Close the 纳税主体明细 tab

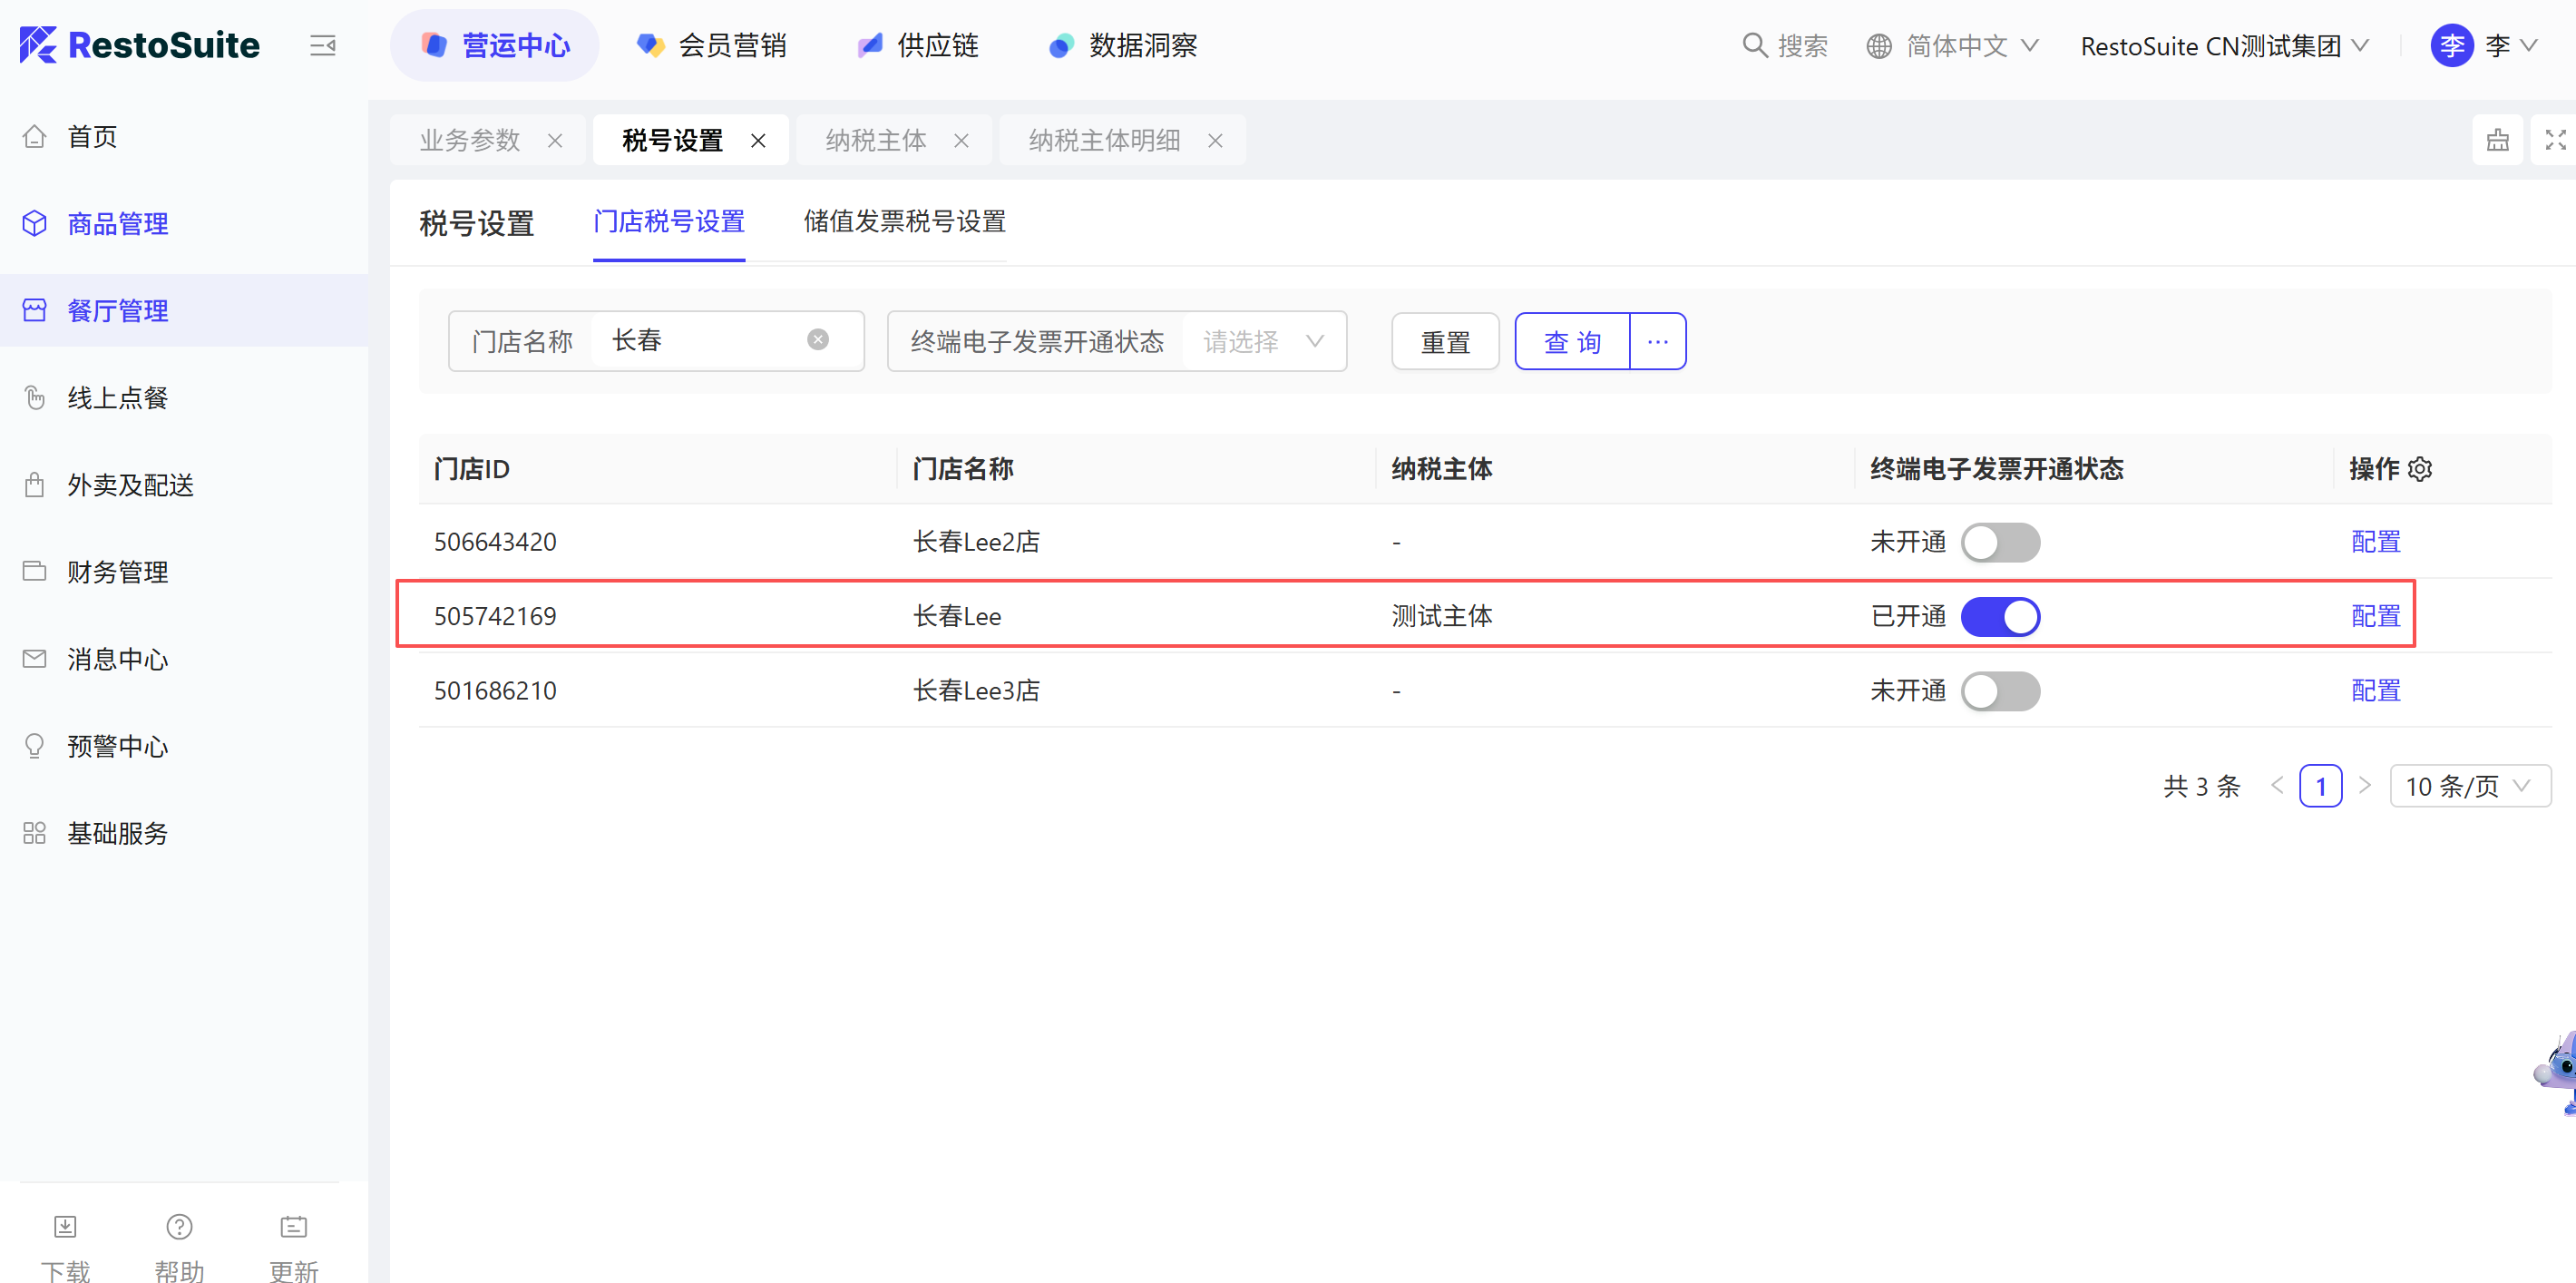(1215, 141)
